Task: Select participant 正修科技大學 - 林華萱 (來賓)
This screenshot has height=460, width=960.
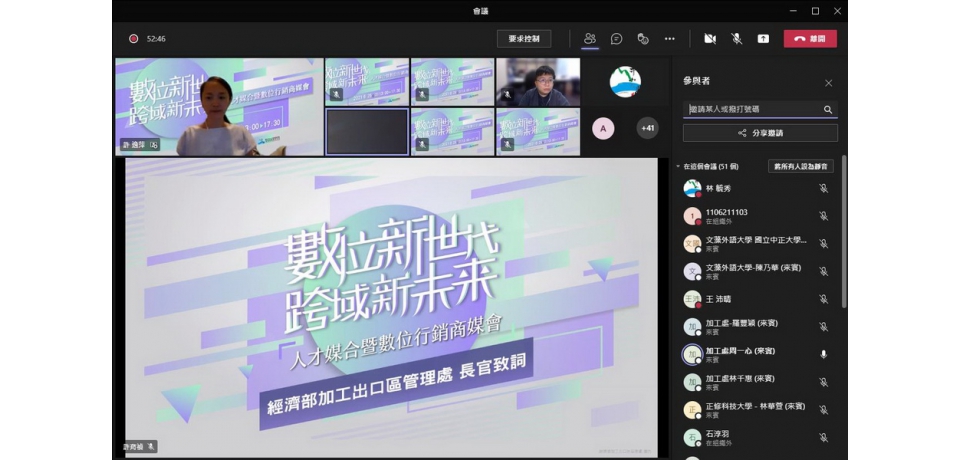Action: pos(756,406)
